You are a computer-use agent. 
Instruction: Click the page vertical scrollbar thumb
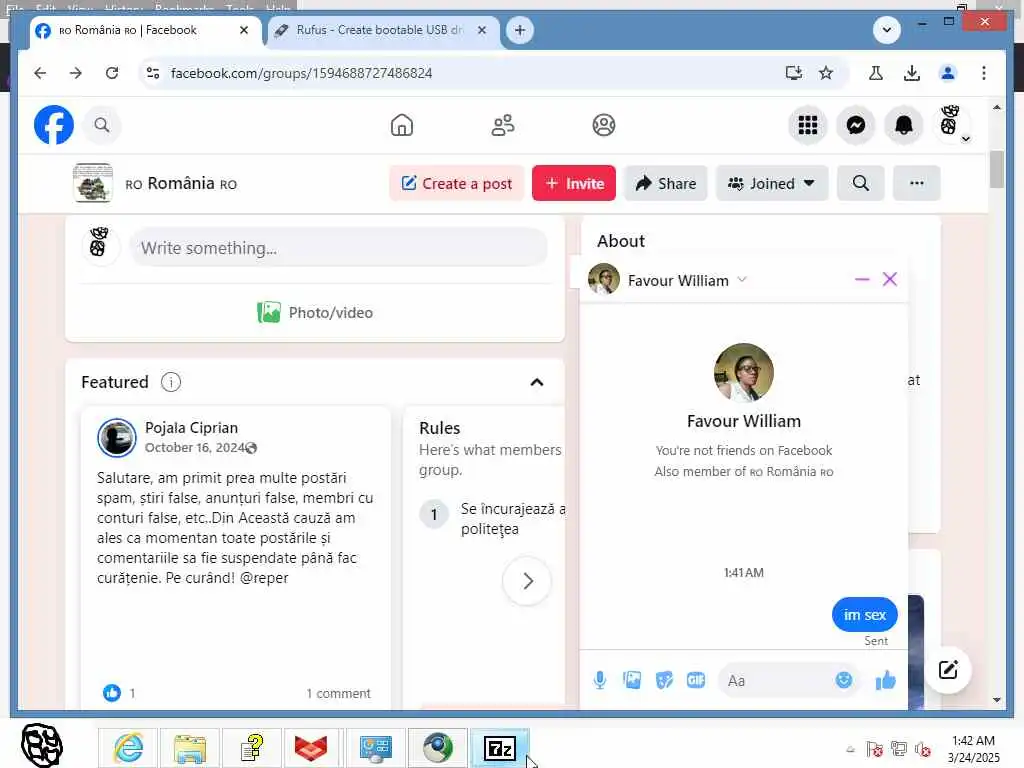[x=997, y=169]
